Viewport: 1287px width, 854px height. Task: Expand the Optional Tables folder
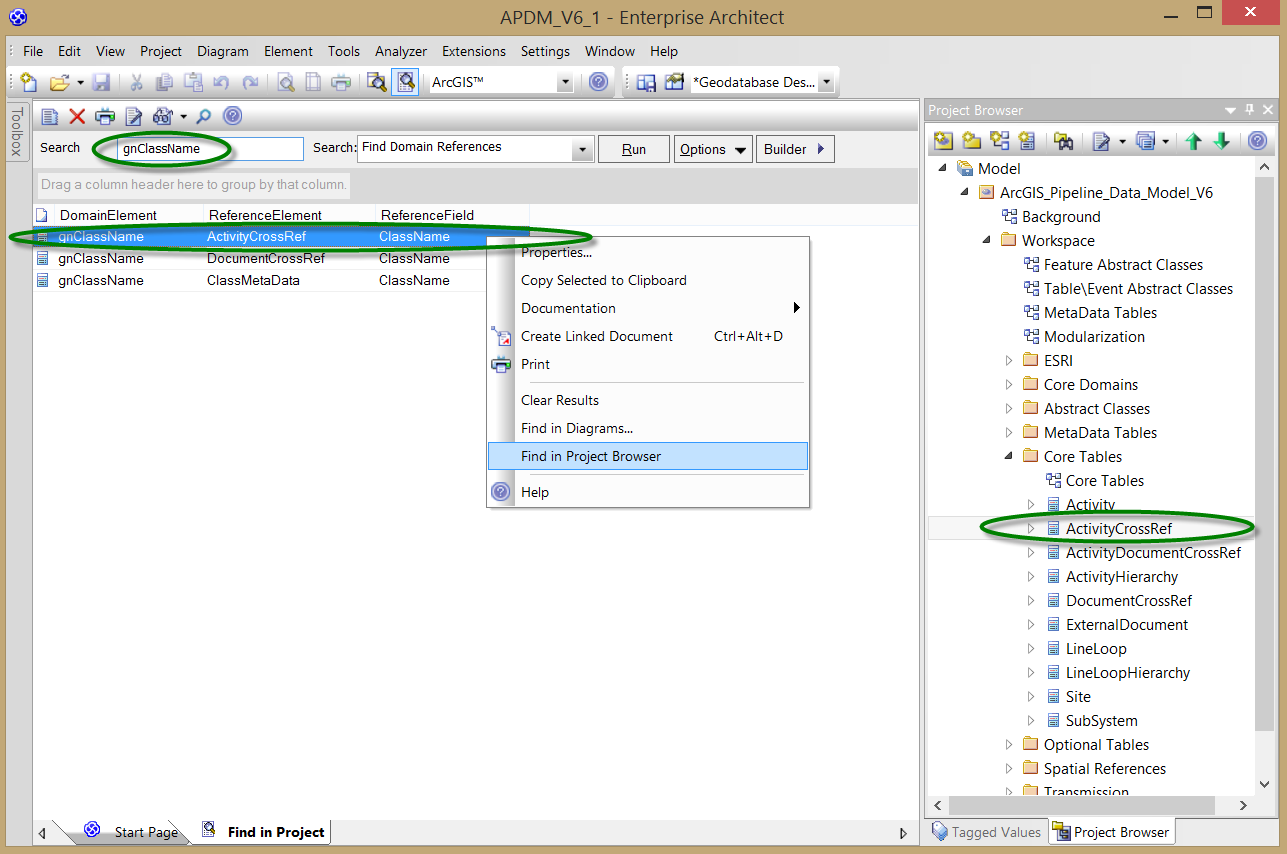1009,745
